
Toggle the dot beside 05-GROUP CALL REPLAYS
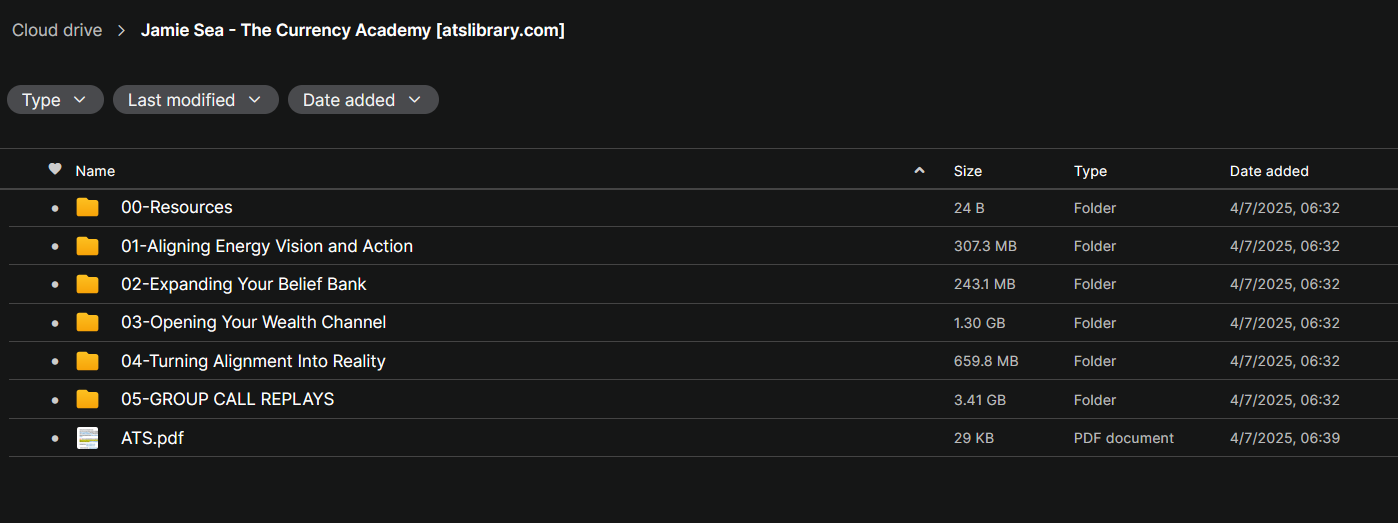[55, 401]
